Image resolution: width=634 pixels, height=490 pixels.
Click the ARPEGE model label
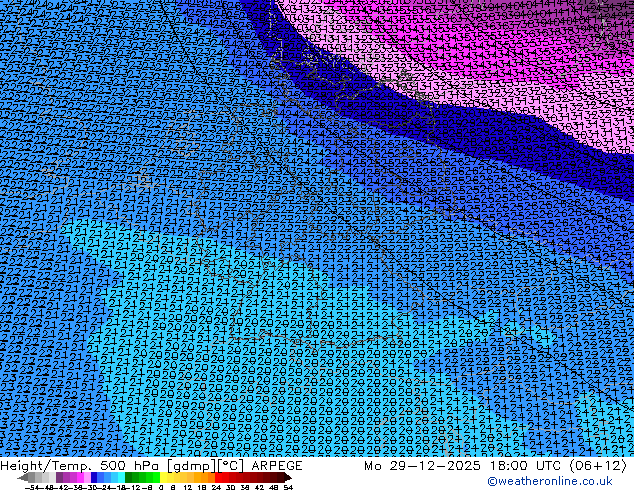coord(277,466)
